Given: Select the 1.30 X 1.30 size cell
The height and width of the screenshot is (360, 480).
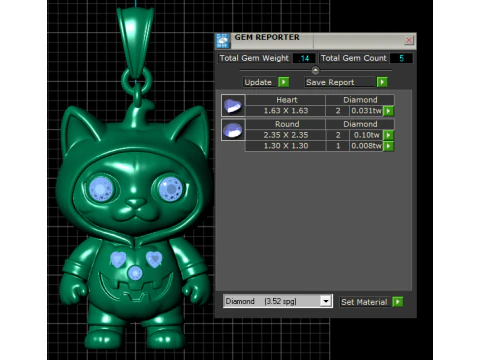Looking at the screenshot, I should (286, 146).
